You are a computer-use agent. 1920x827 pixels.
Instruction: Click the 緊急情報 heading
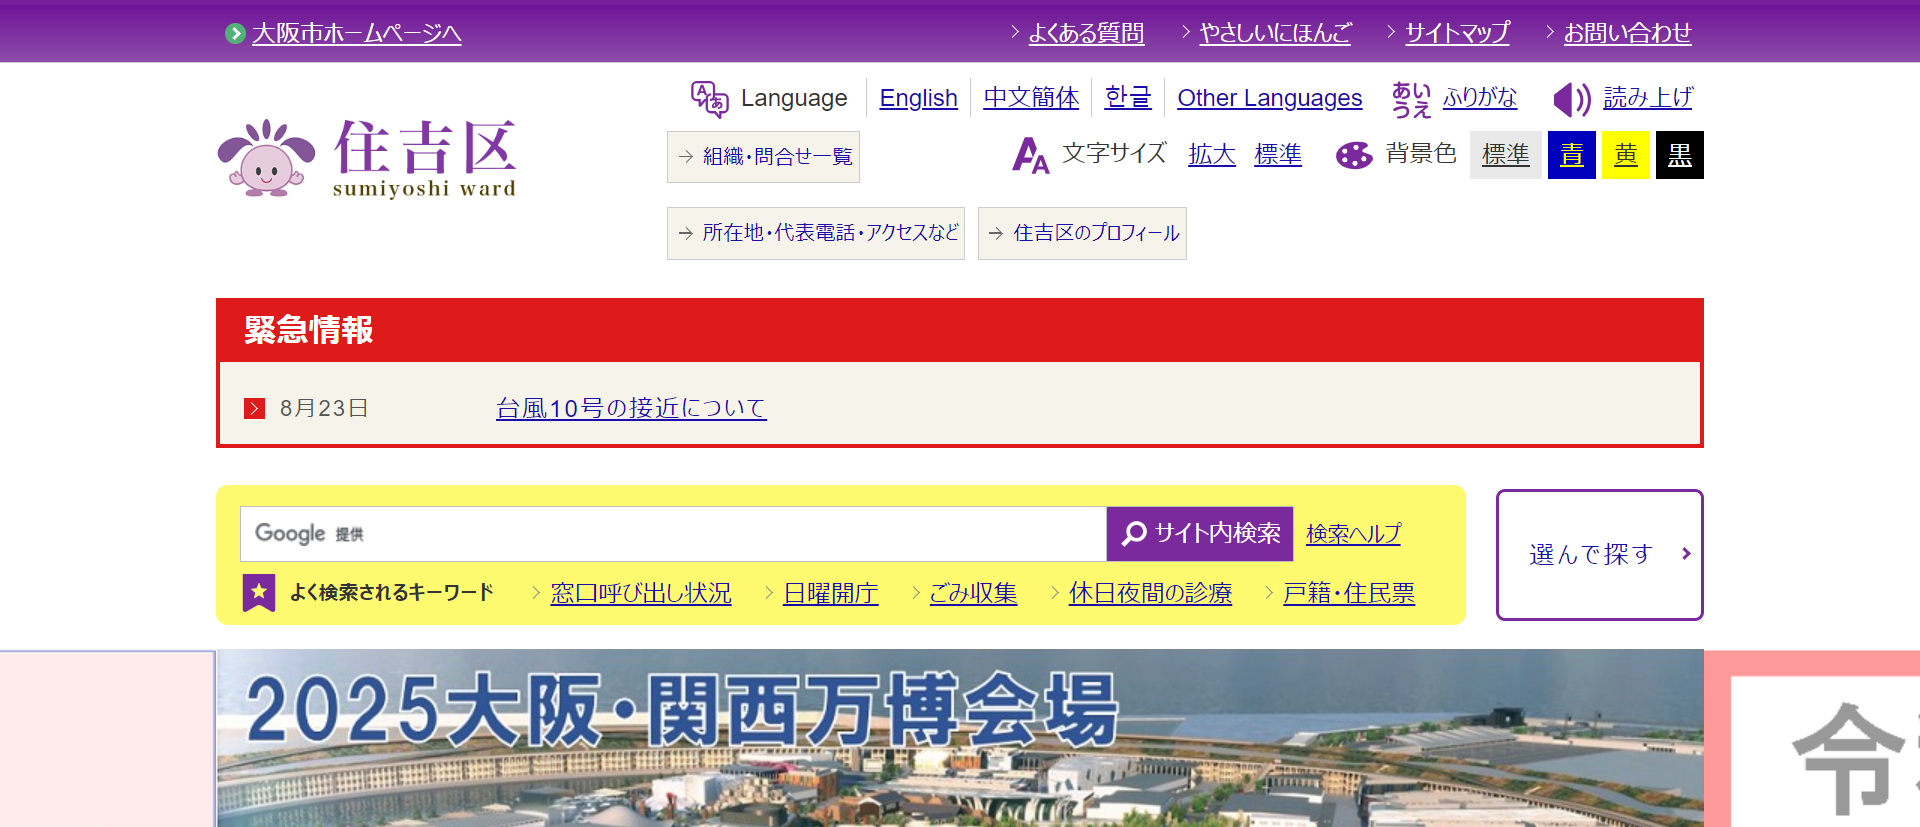tap(308, 330)
